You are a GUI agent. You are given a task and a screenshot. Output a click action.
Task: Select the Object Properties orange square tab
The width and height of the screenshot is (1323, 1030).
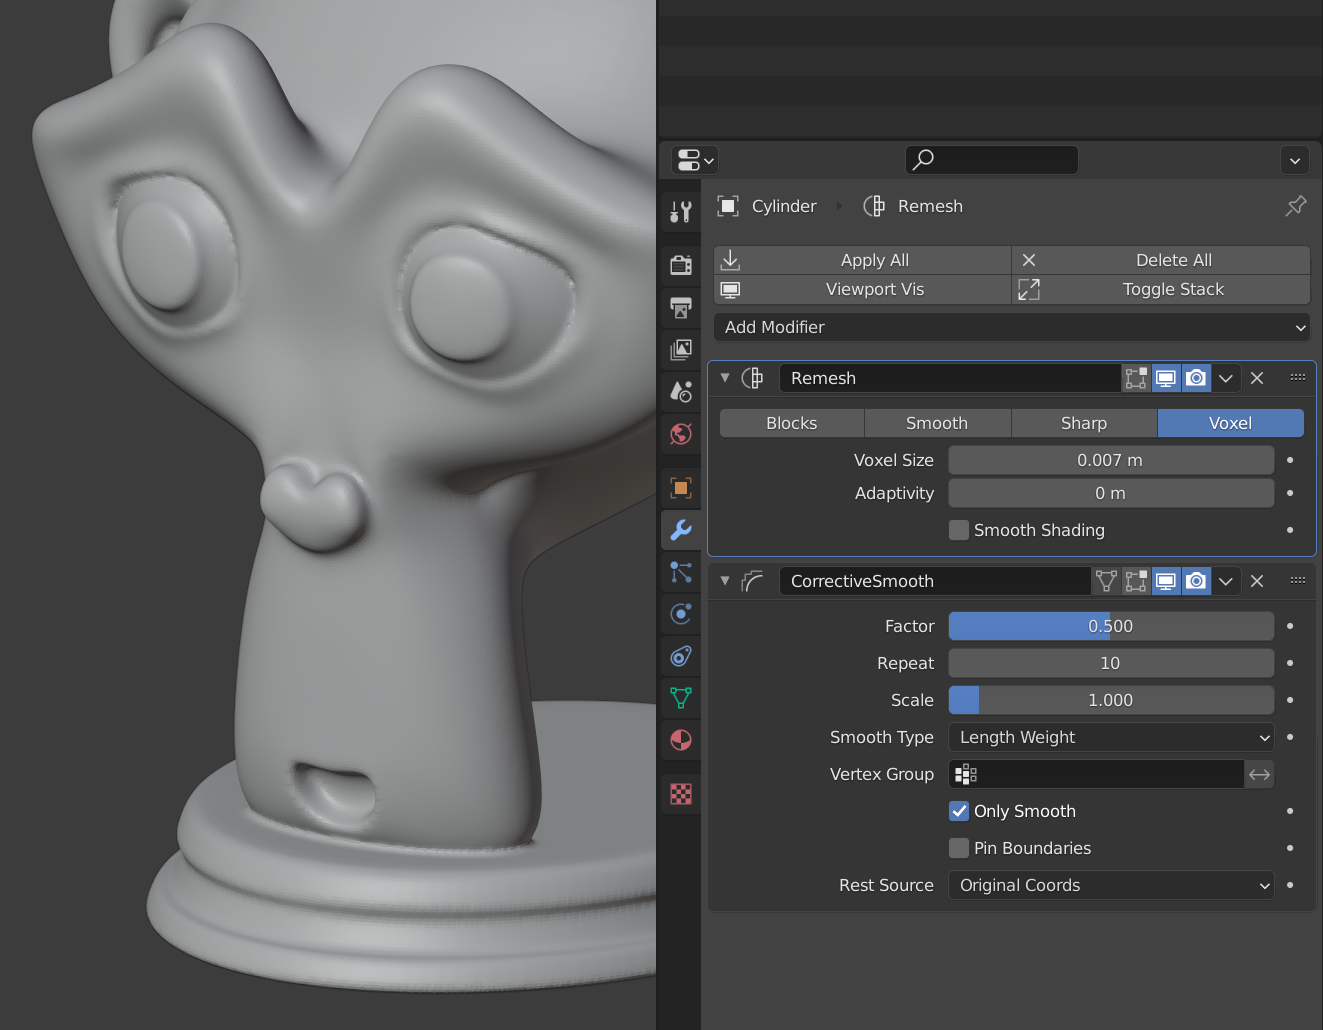click(x=681, y=487)
